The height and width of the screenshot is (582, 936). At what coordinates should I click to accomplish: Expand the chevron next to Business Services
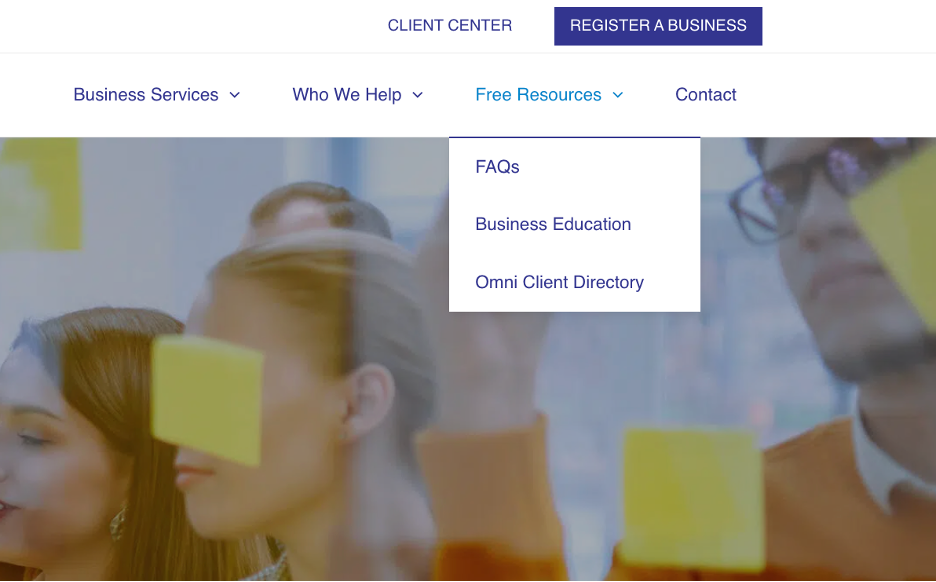[235, 95]
